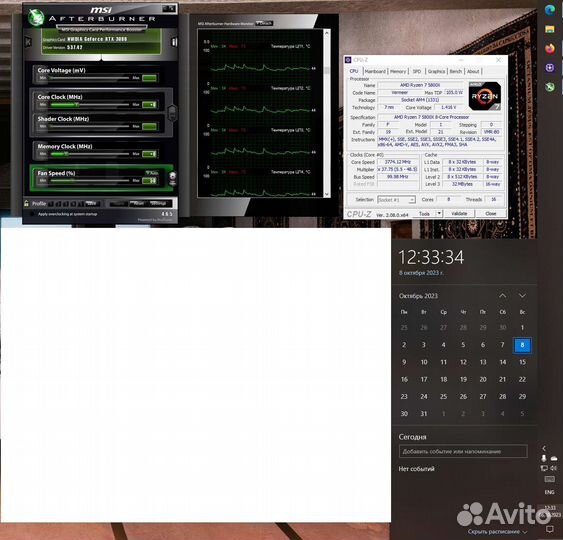Click the microphone tray icon
Screen dimensions: 563x540
click(544, 458)
